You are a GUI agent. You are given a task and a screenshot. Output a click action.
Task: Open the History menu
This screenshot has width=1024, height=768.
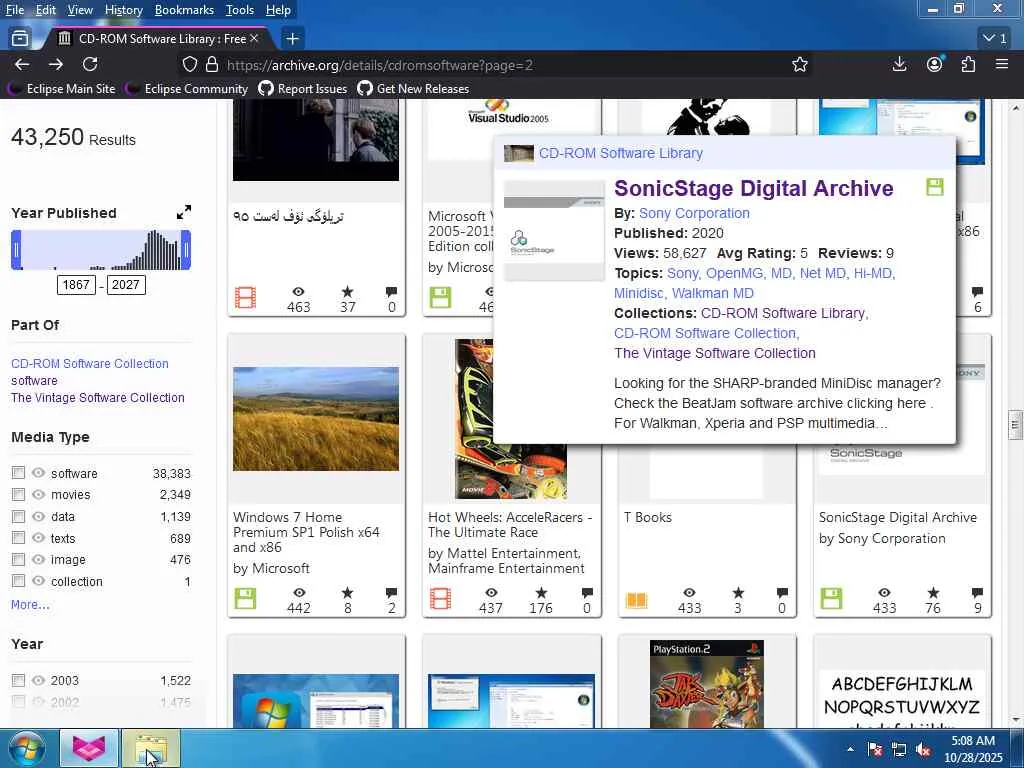click(x=123, y=10)
